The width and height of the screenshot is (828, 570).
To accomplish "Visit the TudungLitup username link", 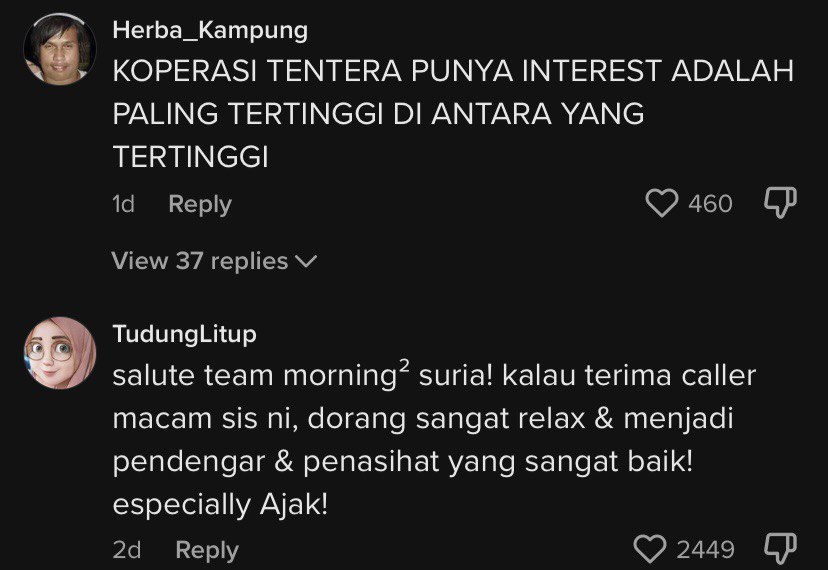I will [184, 333].
